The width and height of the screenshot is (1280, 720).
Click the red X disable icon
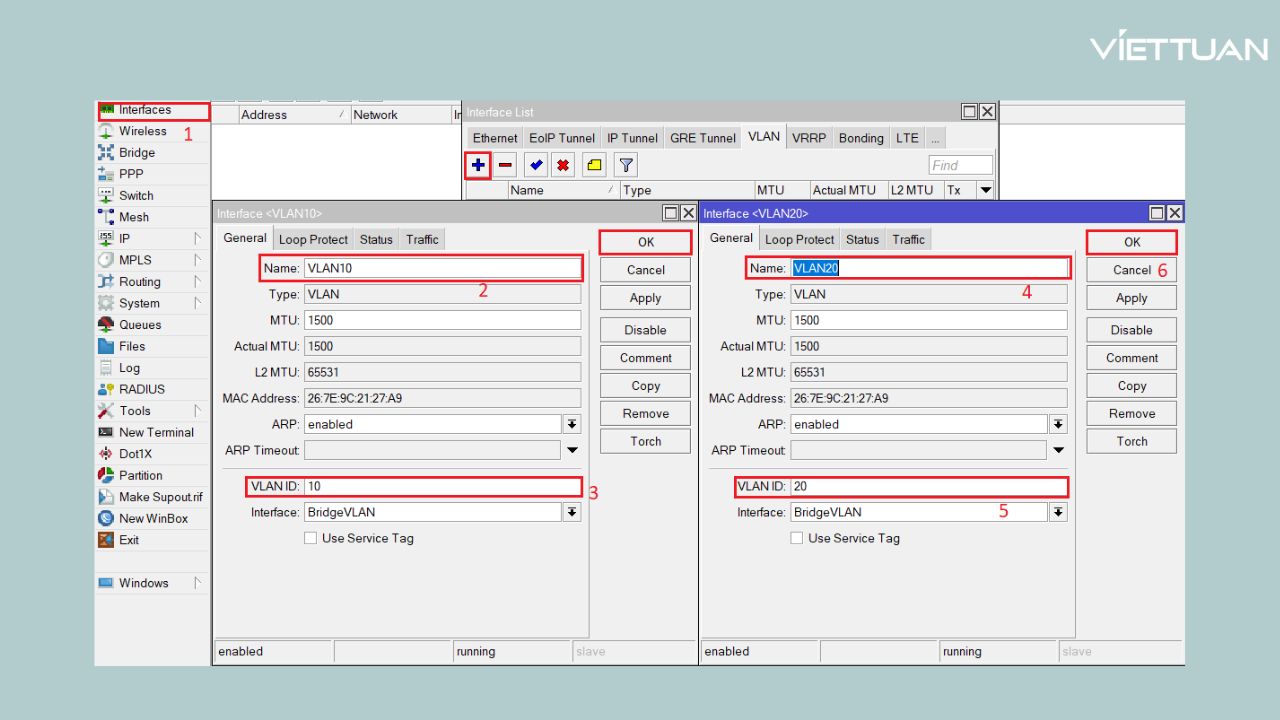tap(563, 165)
